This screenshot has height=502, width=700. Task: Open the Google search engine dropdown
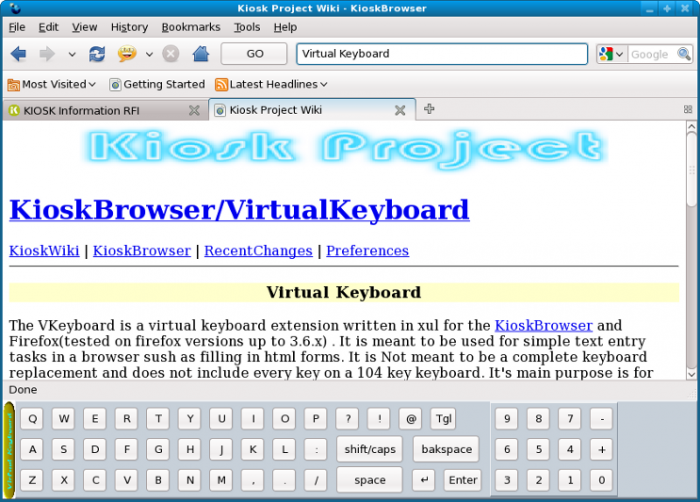[x=611, y=54]
